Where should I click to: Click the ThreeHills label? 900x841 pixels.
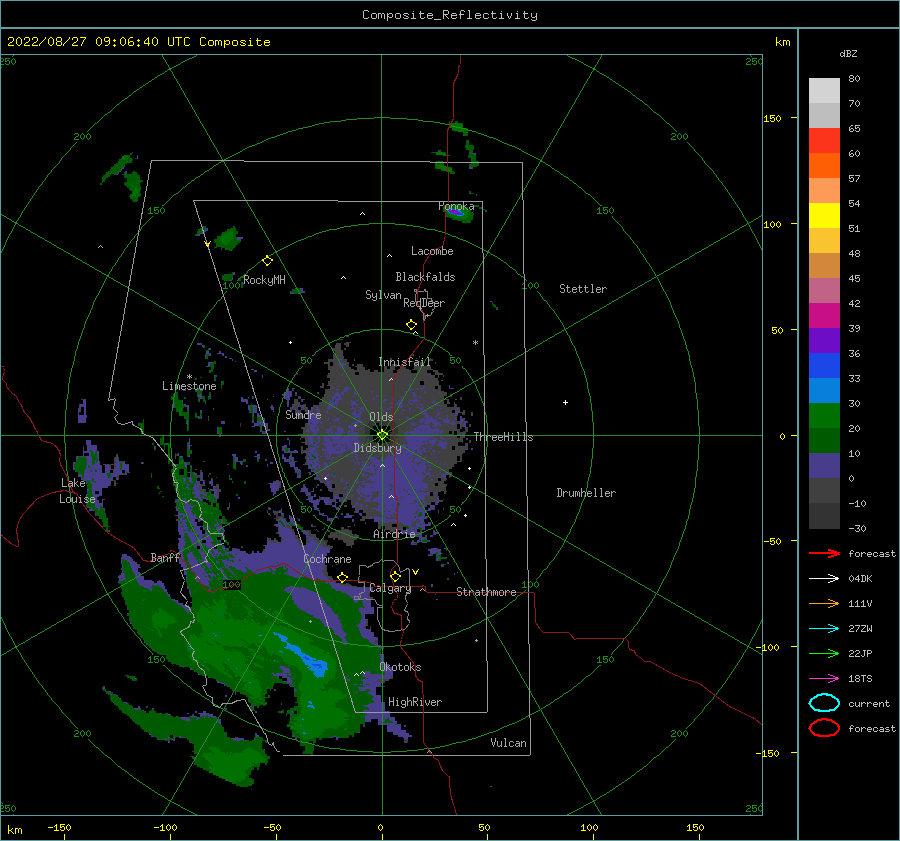point(503,437)
